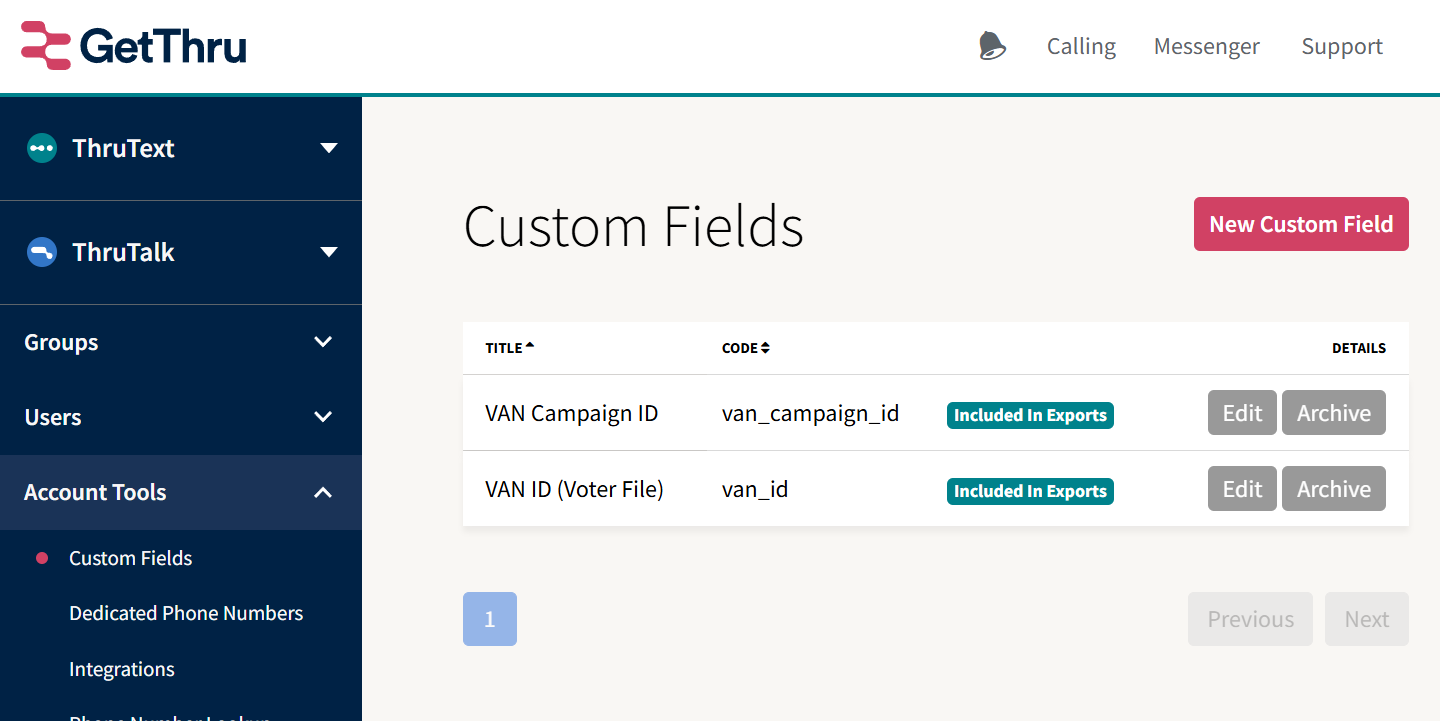This screenshot has width=1440, height=721.
Task: Collapse the Account Tools chevron
Action: [x=323, y=492]
